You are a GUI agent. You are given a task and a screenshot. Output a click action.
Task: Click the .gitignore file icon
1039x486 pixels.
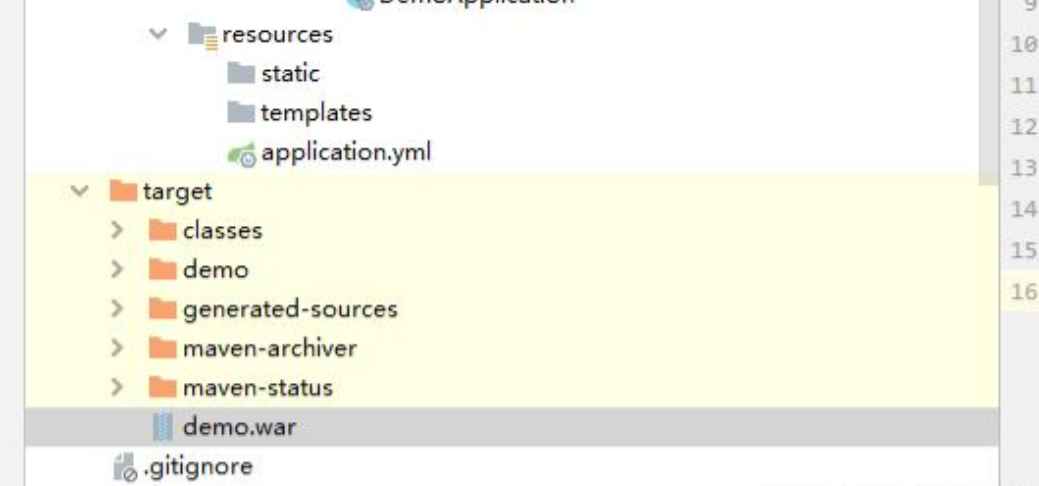click(125, 467)
